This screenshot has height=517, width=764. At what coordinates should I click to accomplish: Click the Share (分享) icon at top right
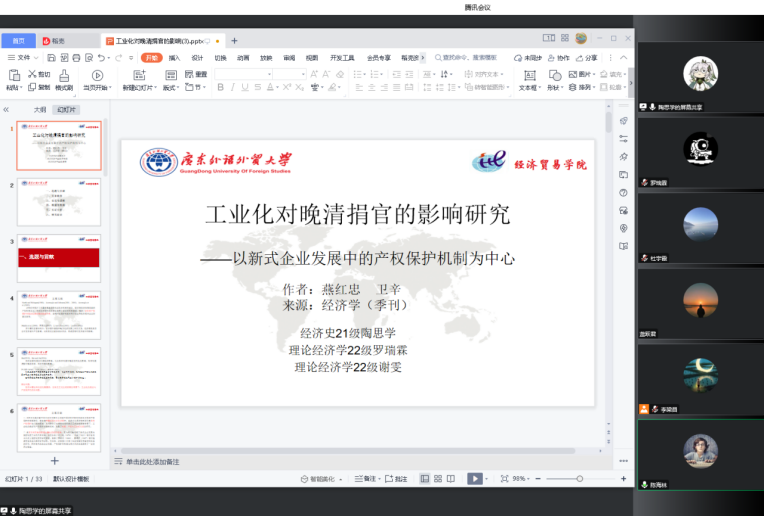587,58
